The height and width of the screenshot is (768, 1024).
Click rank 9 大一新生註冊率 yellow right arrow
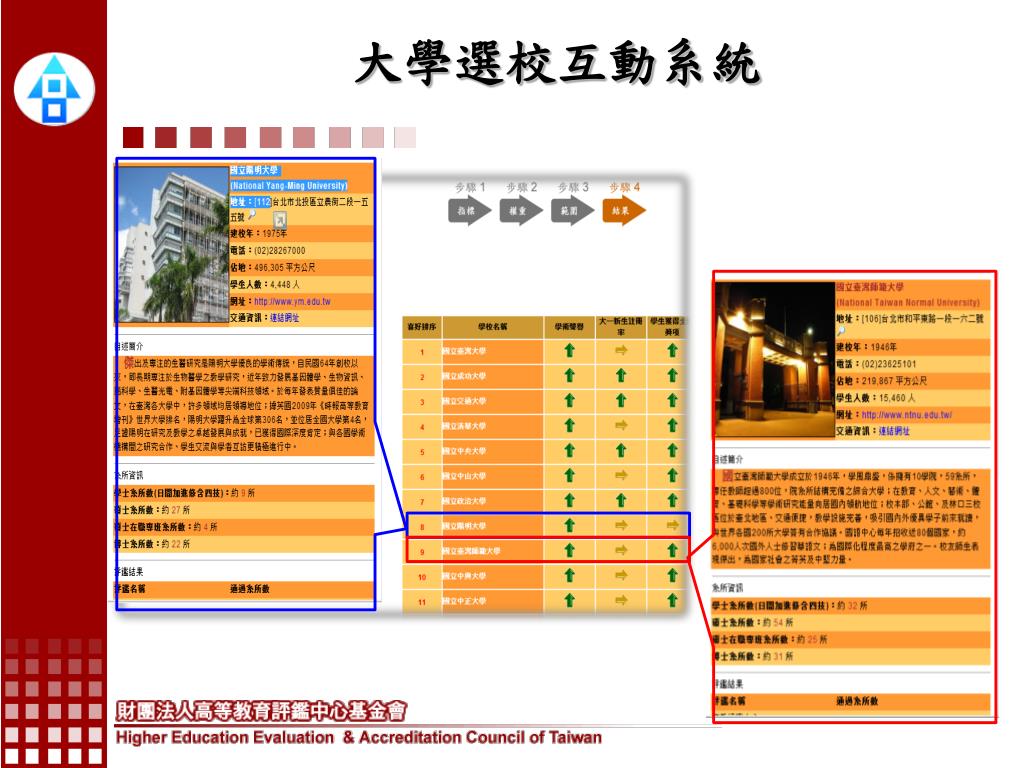click(621, 551)
